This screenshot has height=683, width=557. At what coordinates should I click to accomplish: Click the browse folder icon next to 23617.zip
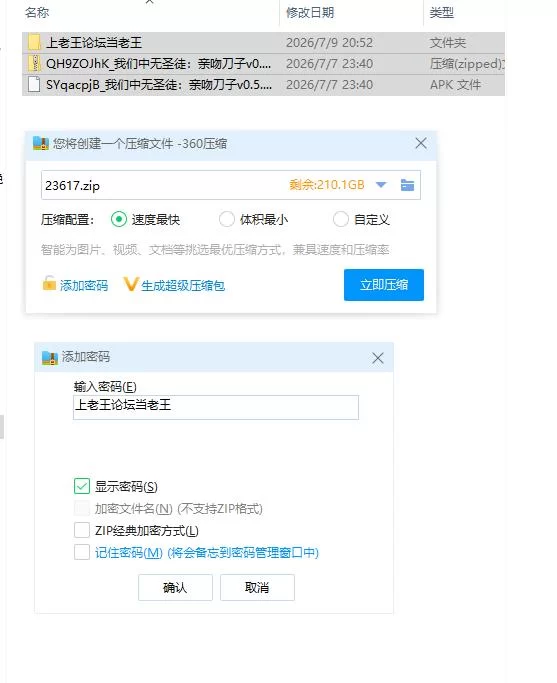[x=407, y=185]
